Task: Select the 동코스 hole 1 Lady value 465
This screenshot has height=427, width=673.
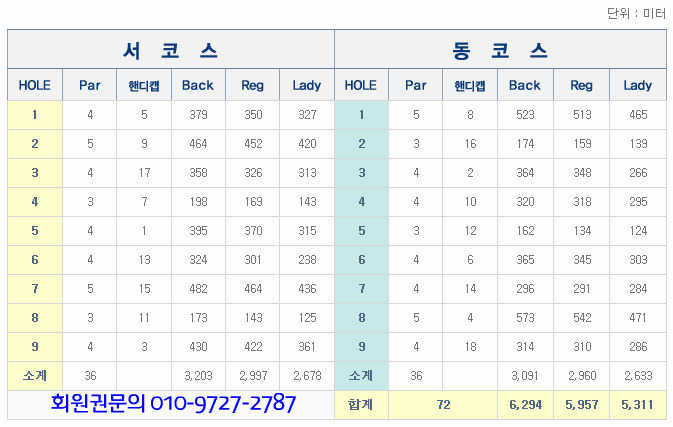Action: pos(638,115)
